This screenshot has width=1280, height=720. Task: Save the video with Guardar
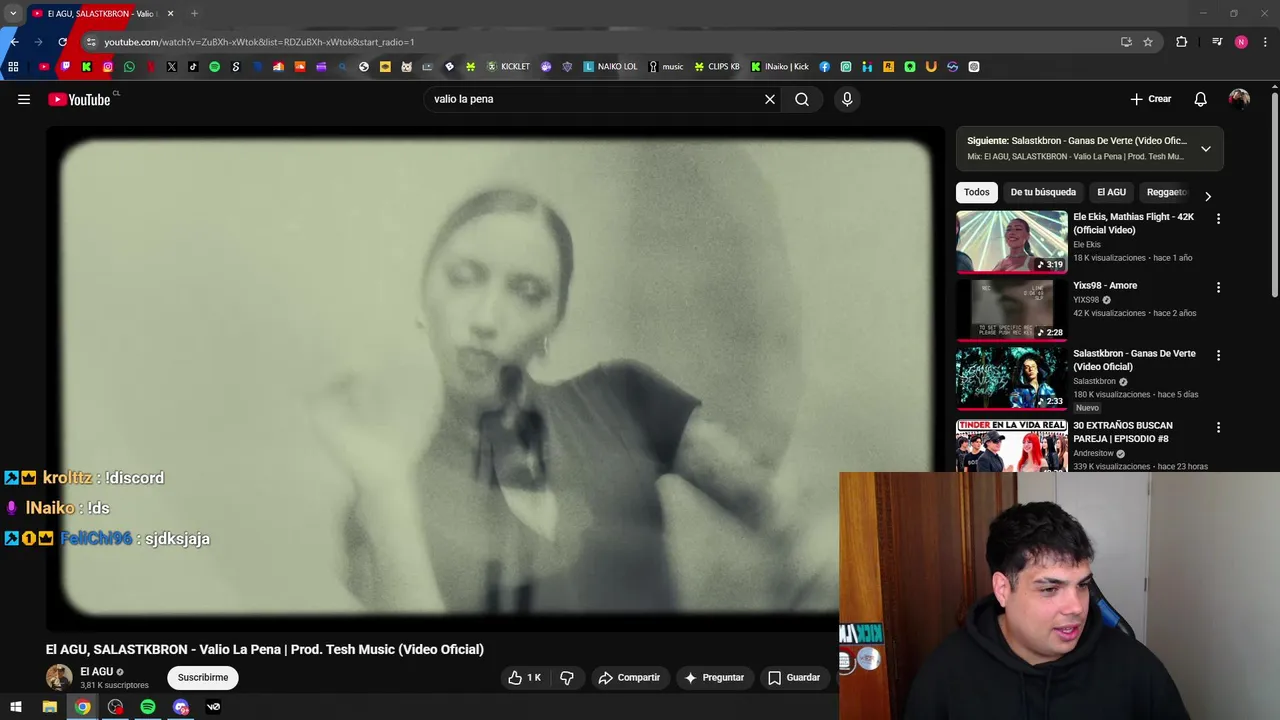pos(794,677)
